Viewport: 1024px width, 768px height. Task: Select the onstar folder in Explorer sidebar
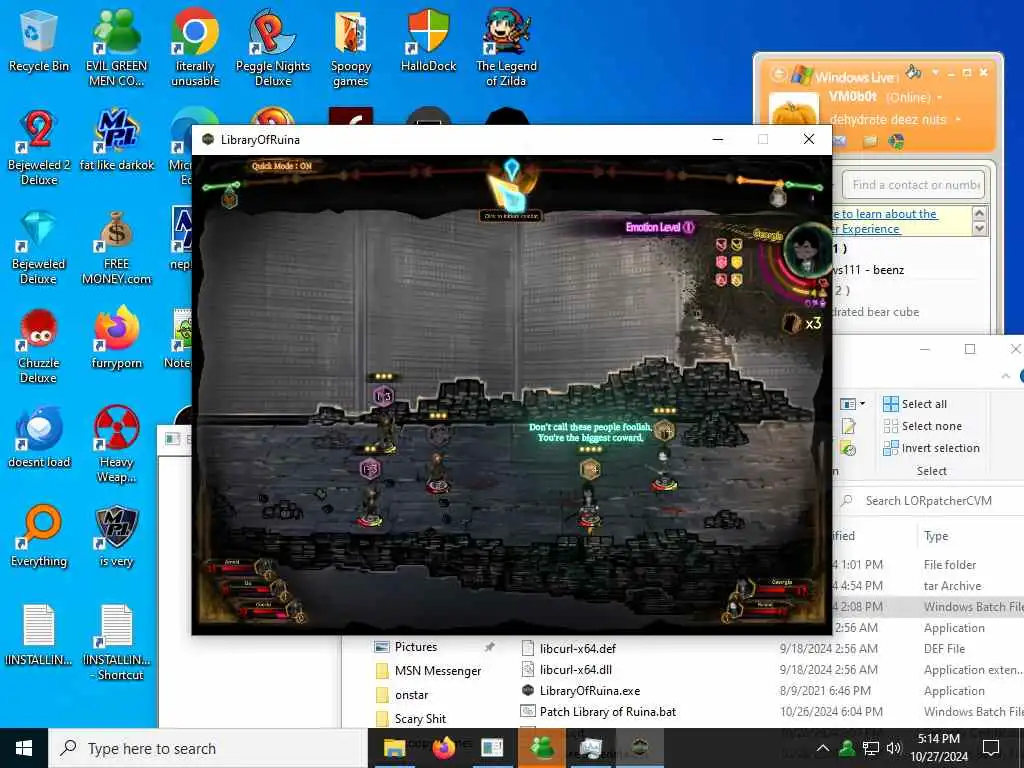point(402,695)
